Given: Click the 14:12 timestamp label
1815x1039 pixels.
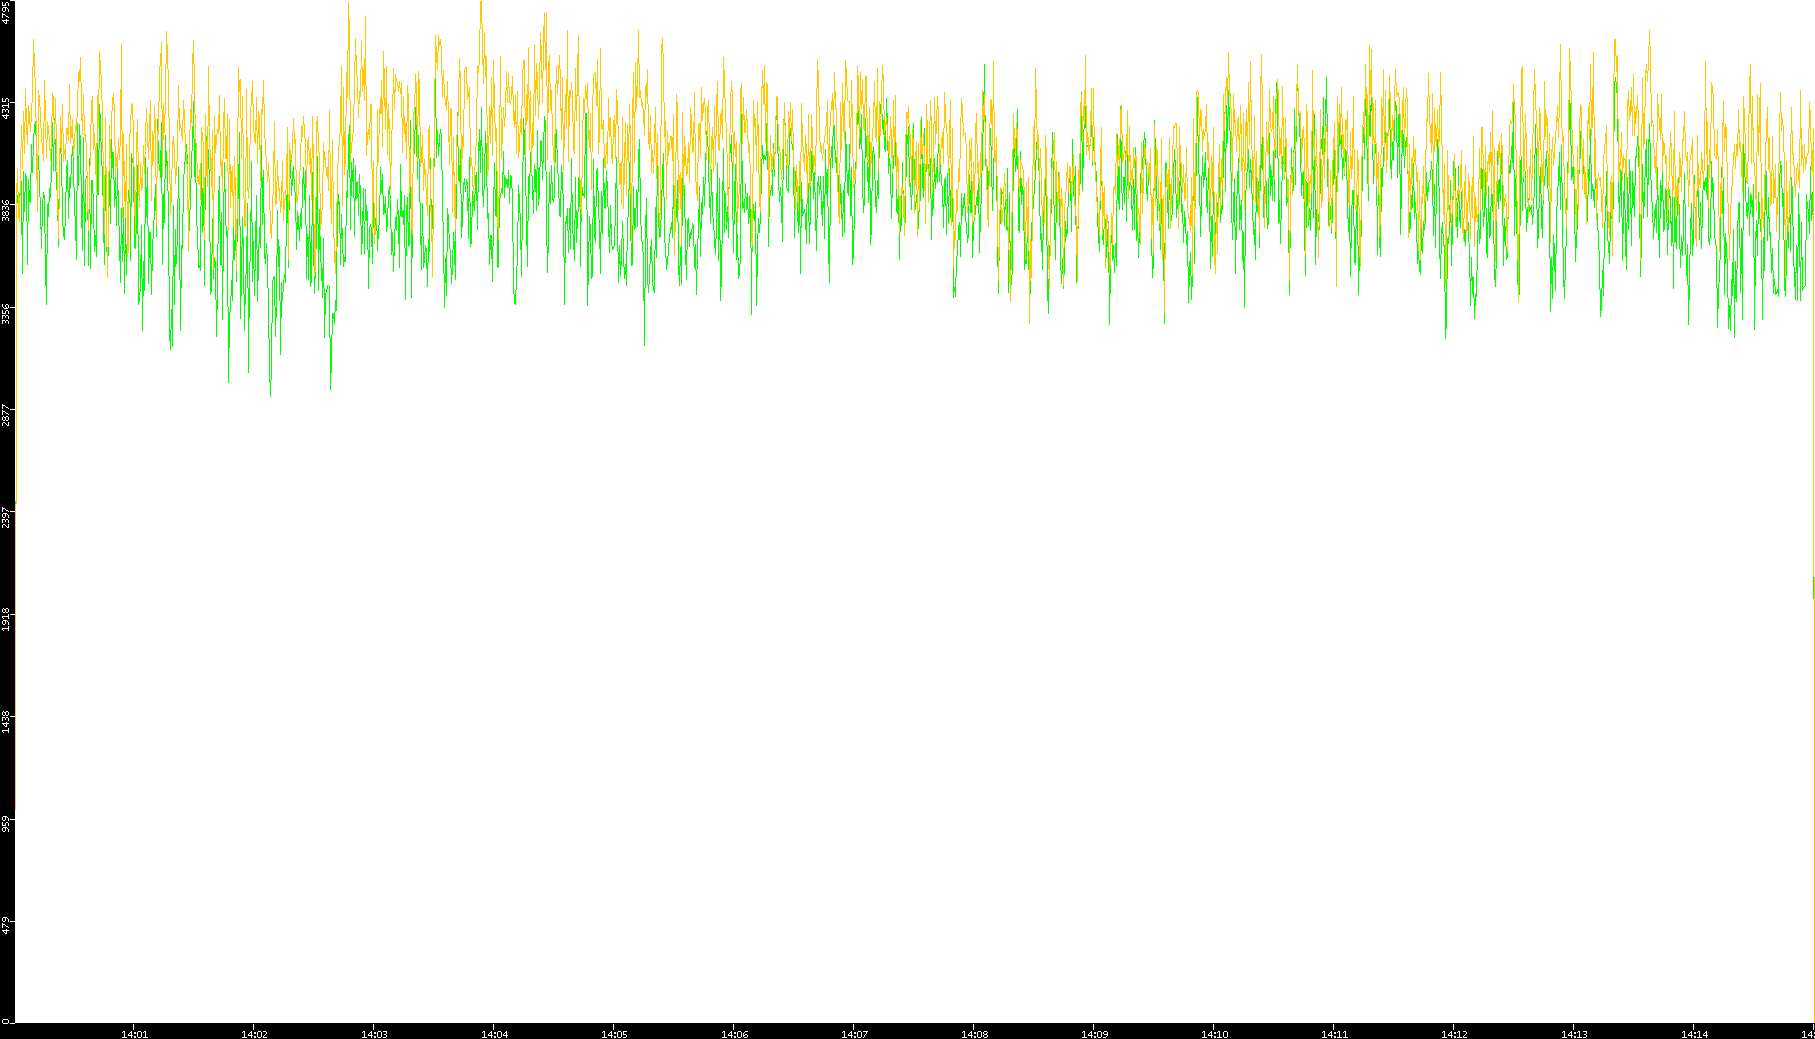Looking at the screenshot, I should pos(1454,1034).
